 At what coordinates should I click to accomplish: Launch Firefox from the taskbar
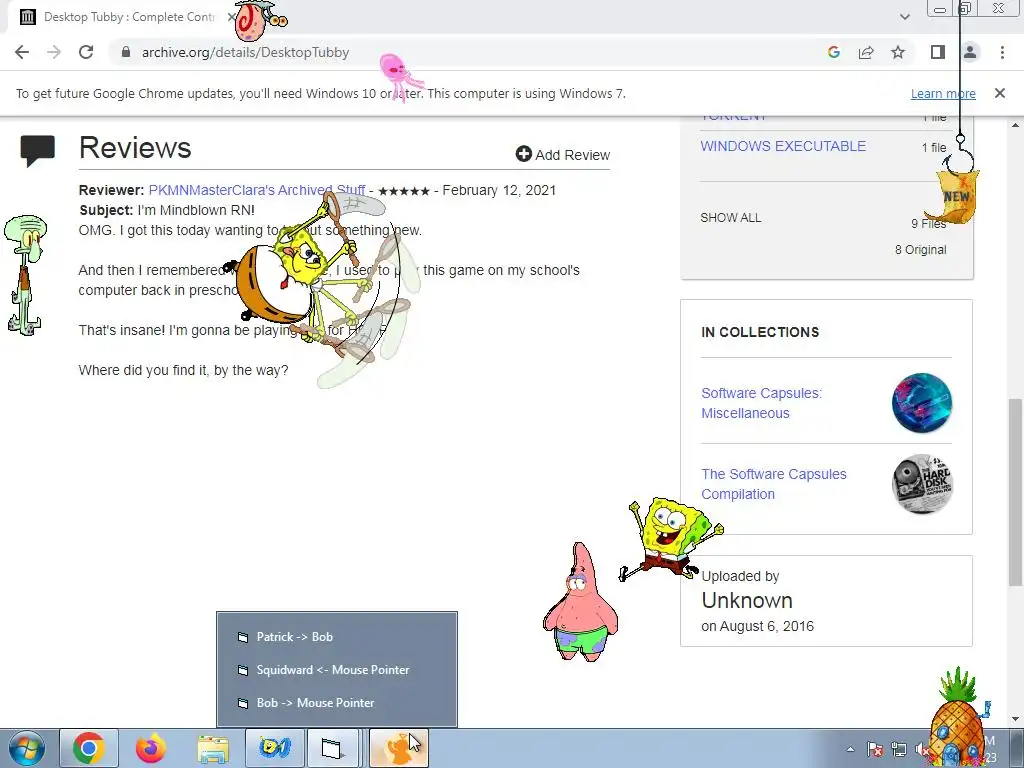(x=151, y=748)
